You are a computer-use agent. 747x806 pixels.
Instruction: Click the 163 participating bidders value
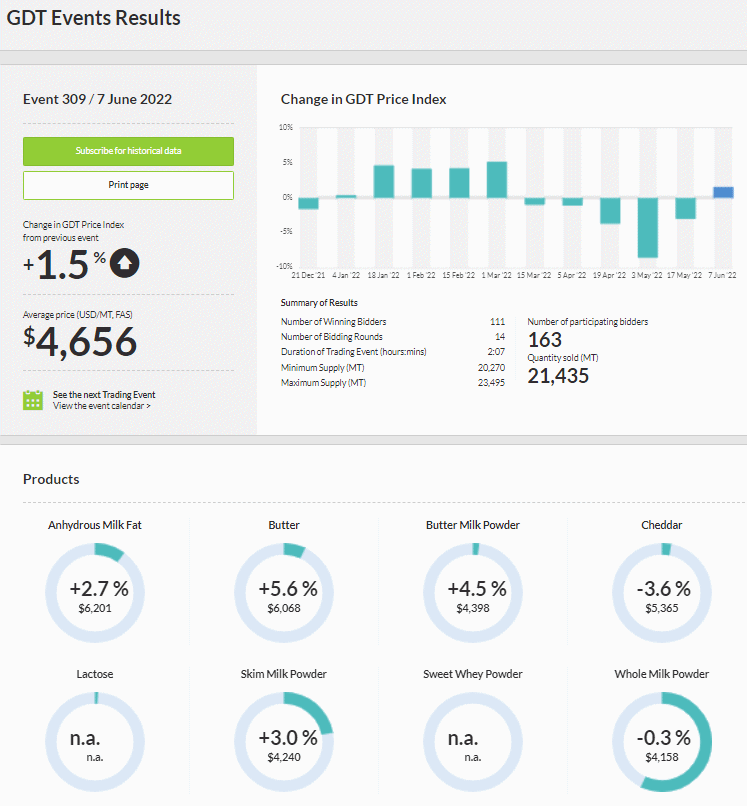[x=545, y=340]
